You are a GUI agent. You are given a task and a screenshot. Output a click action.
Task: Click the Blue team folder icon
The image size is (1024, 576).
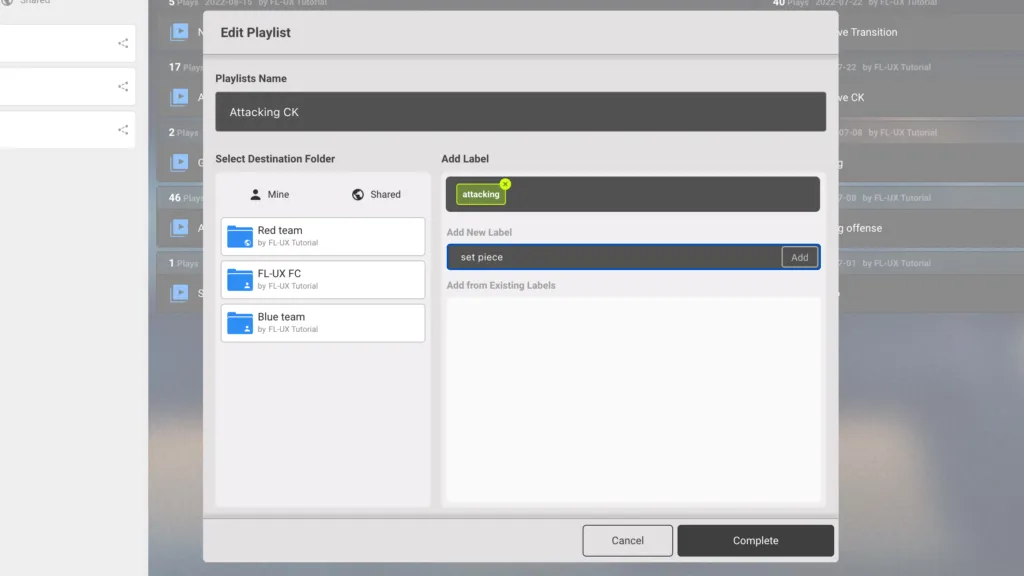click(240, 323)
